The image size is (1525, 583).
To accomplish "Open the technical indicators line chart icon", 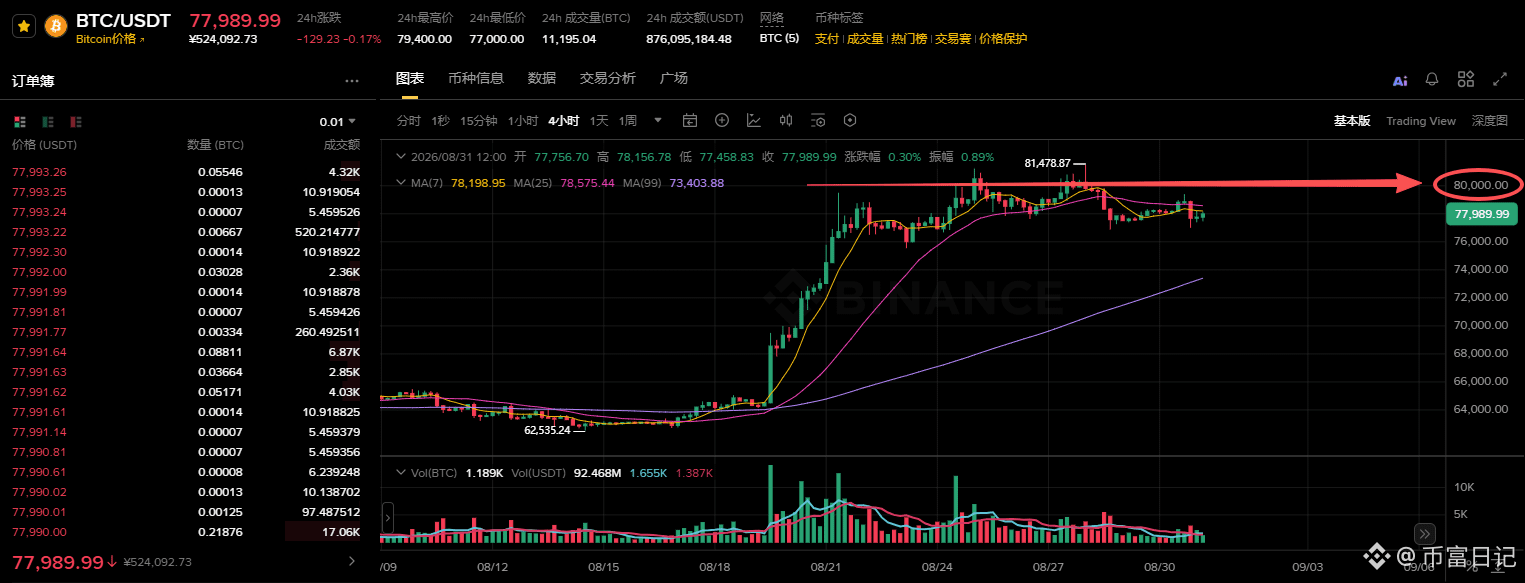I will pyautogui.click(x=754, y=121).
